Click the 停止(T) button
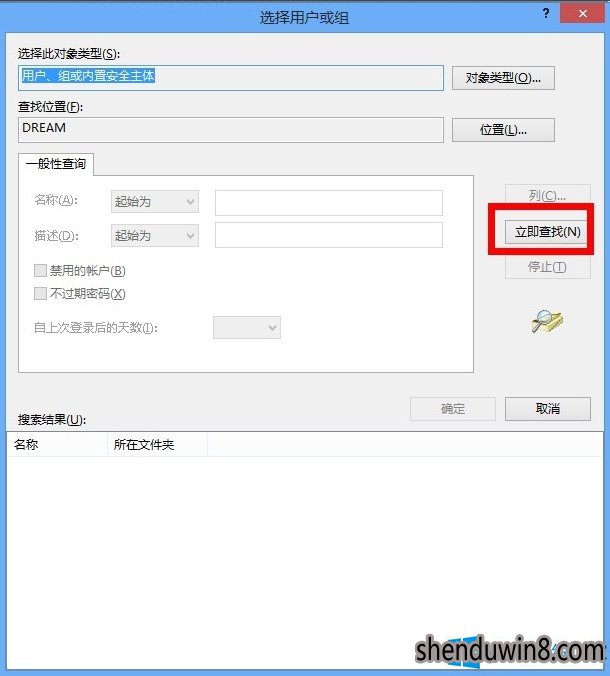 click(x=547, y=267)
